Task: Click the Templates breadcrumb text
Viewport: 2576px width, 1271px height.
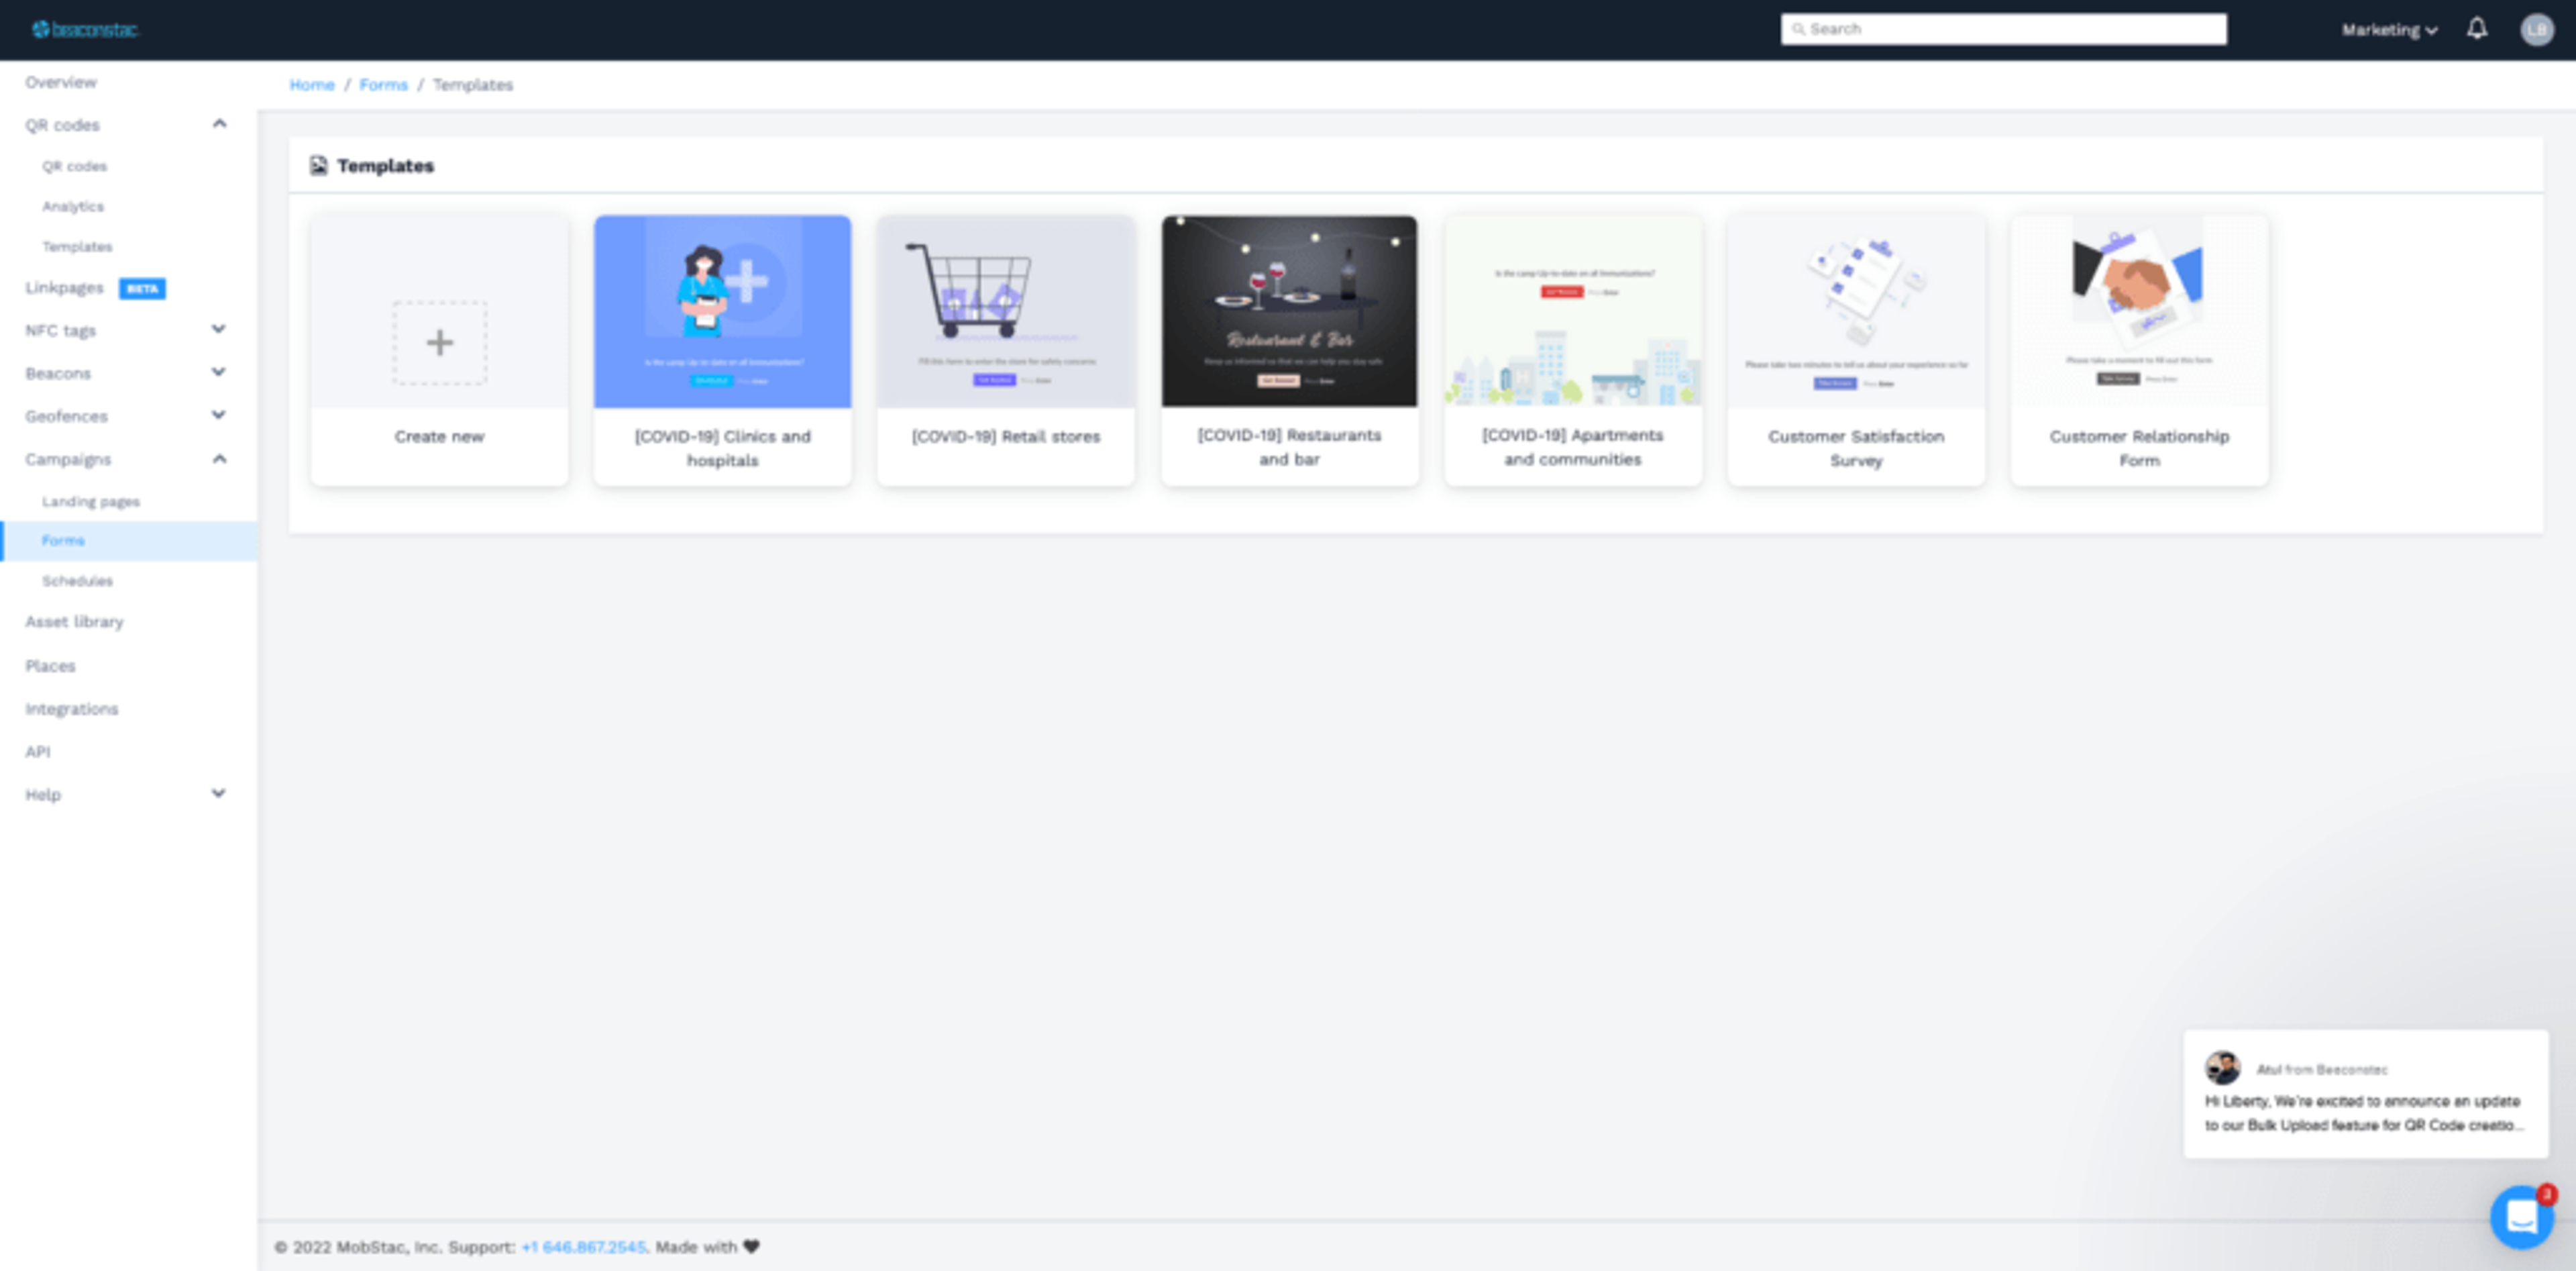Action: (472, 85)
